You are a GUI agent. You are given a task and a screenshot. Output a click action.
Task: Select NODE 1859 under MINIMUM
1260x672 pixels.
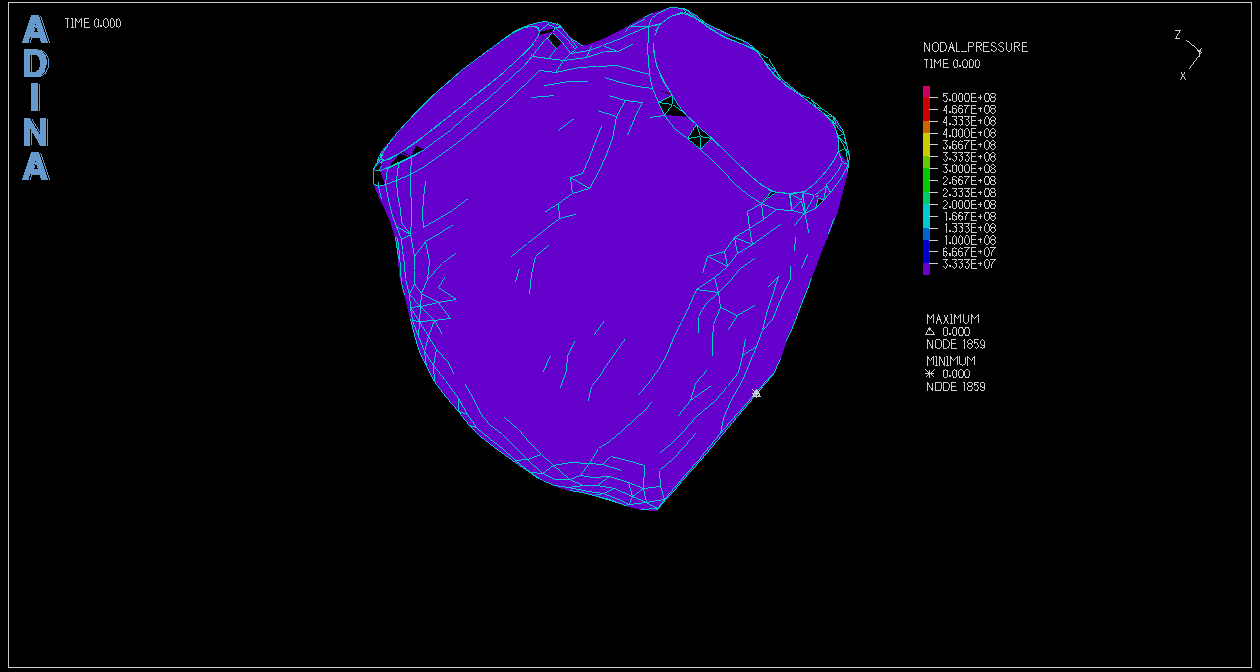(x=955, y=386)
